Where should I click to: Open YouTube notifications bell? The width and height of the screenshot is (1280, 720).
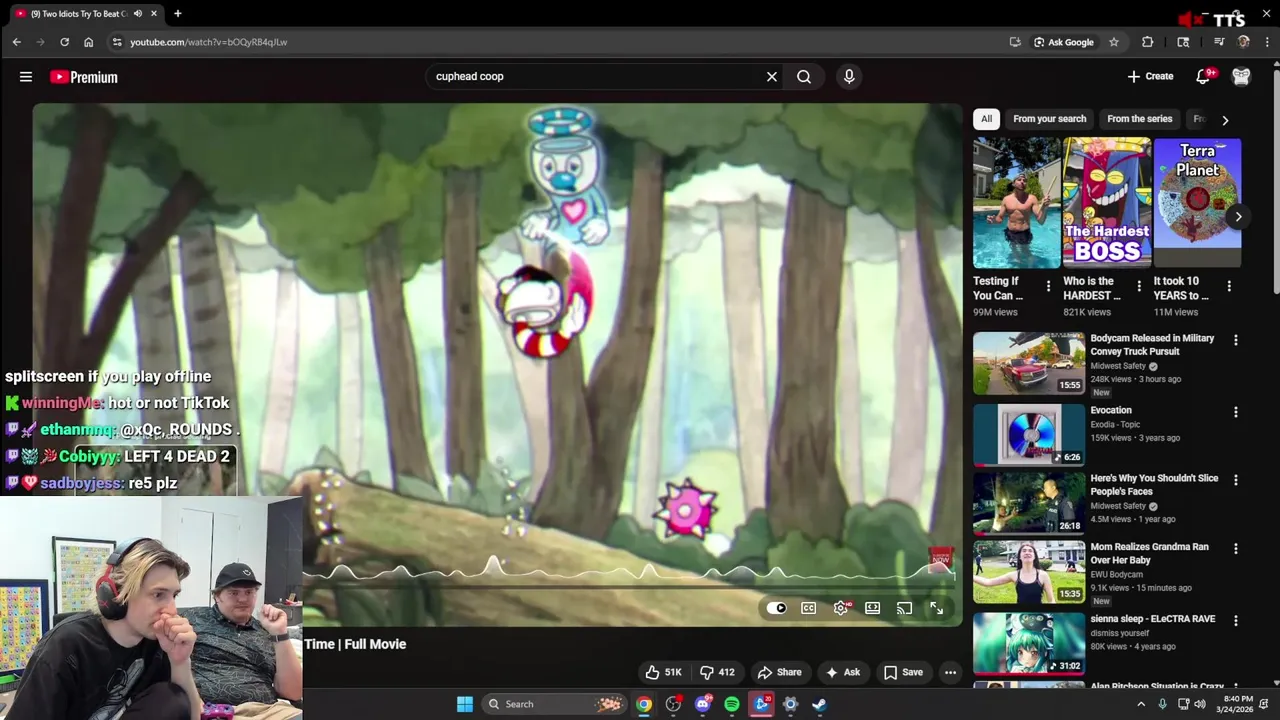point(1204,77)
